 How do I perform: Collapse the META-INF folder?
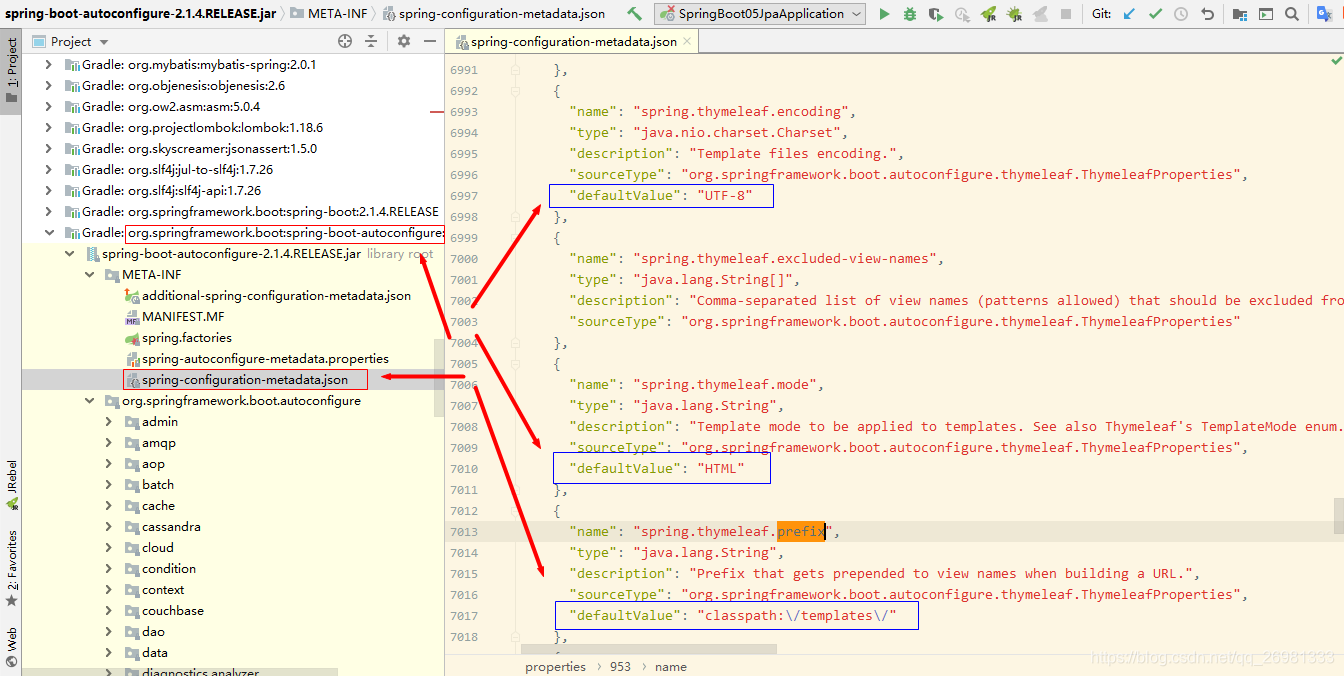click(x=89, y=275)
